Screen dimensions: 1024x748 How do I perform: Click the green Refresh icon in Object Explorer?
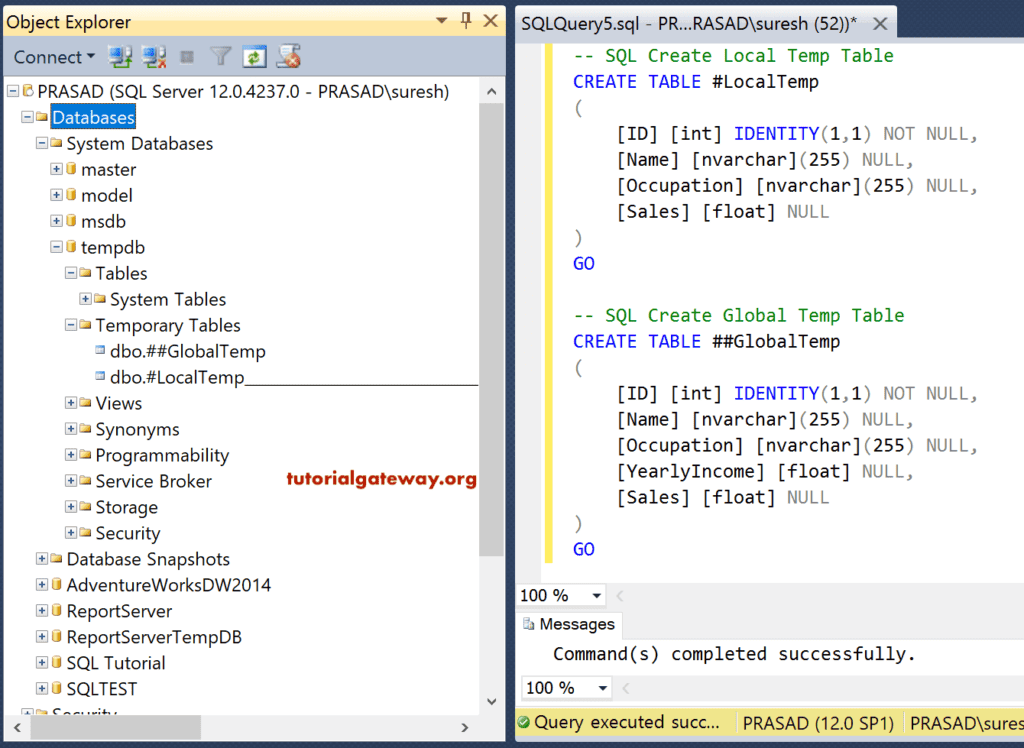coord(254,57)
